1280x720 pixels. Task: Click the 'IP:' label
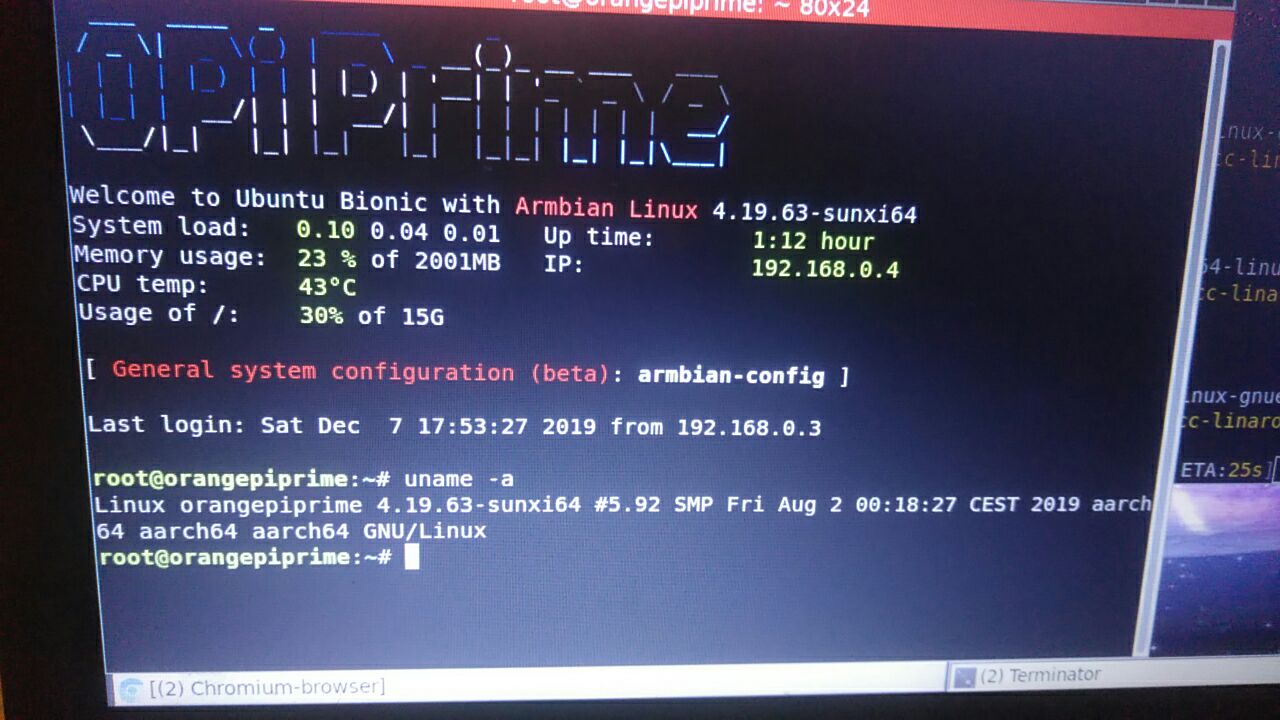coord(563,265)
